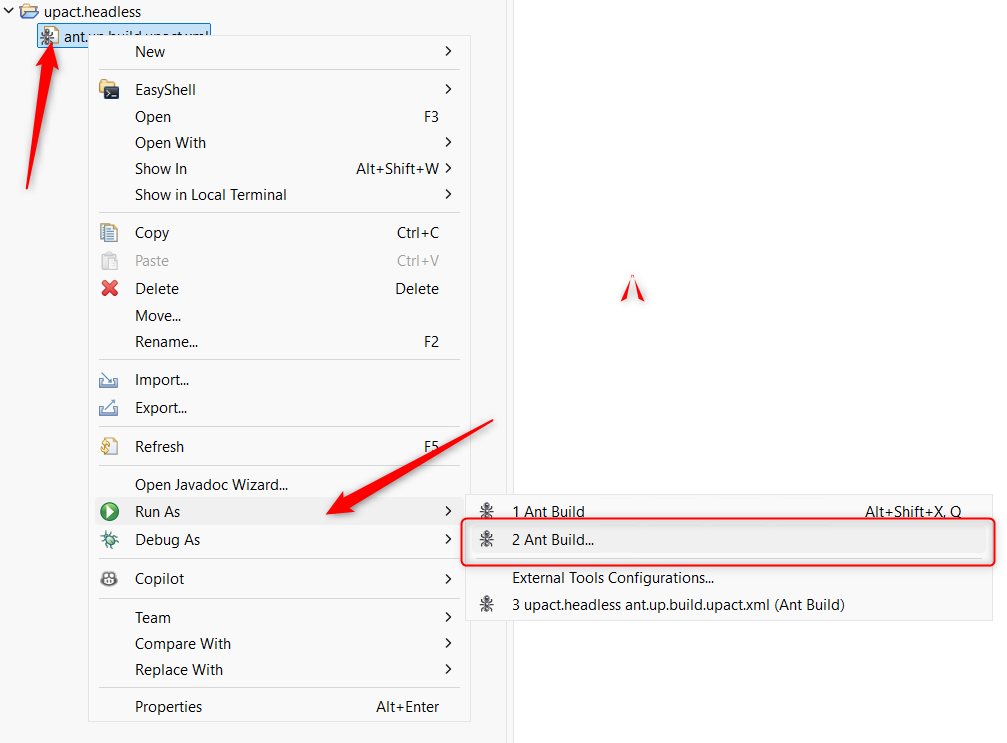Click the Export icon
Viewport: 1007px width, 743px height.
click(109, 408)
